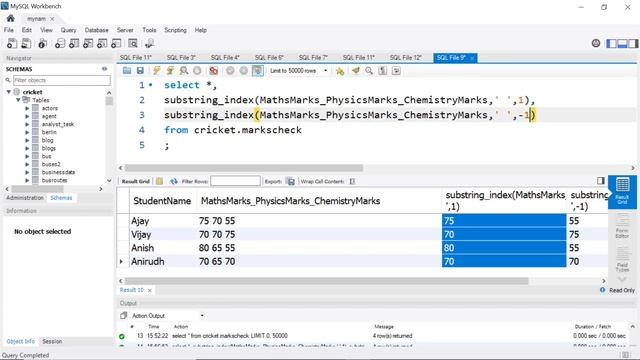Screen dimensions: 640x360
Task: Click the create new view icon
Action: (x=88, y=43)
